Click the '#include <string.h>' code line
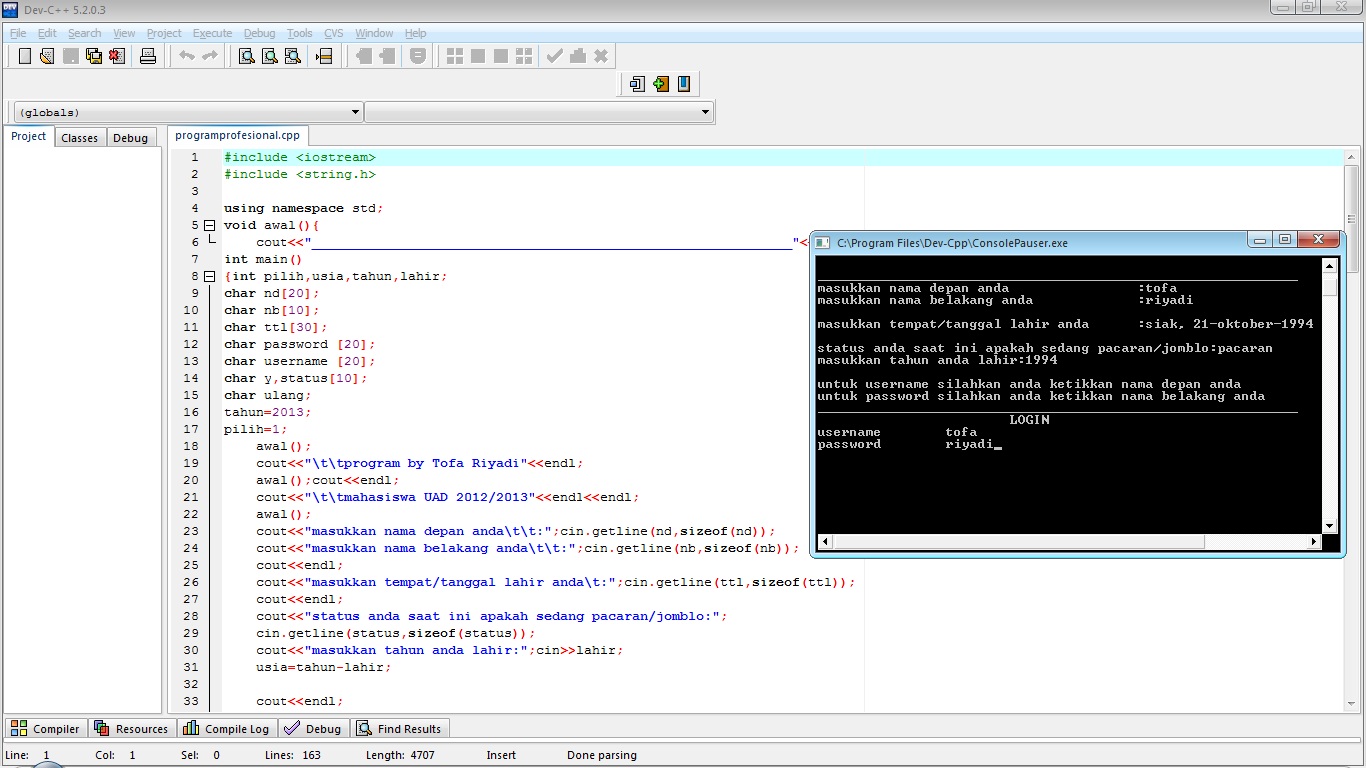The image size is (1366, 768). 300,174
